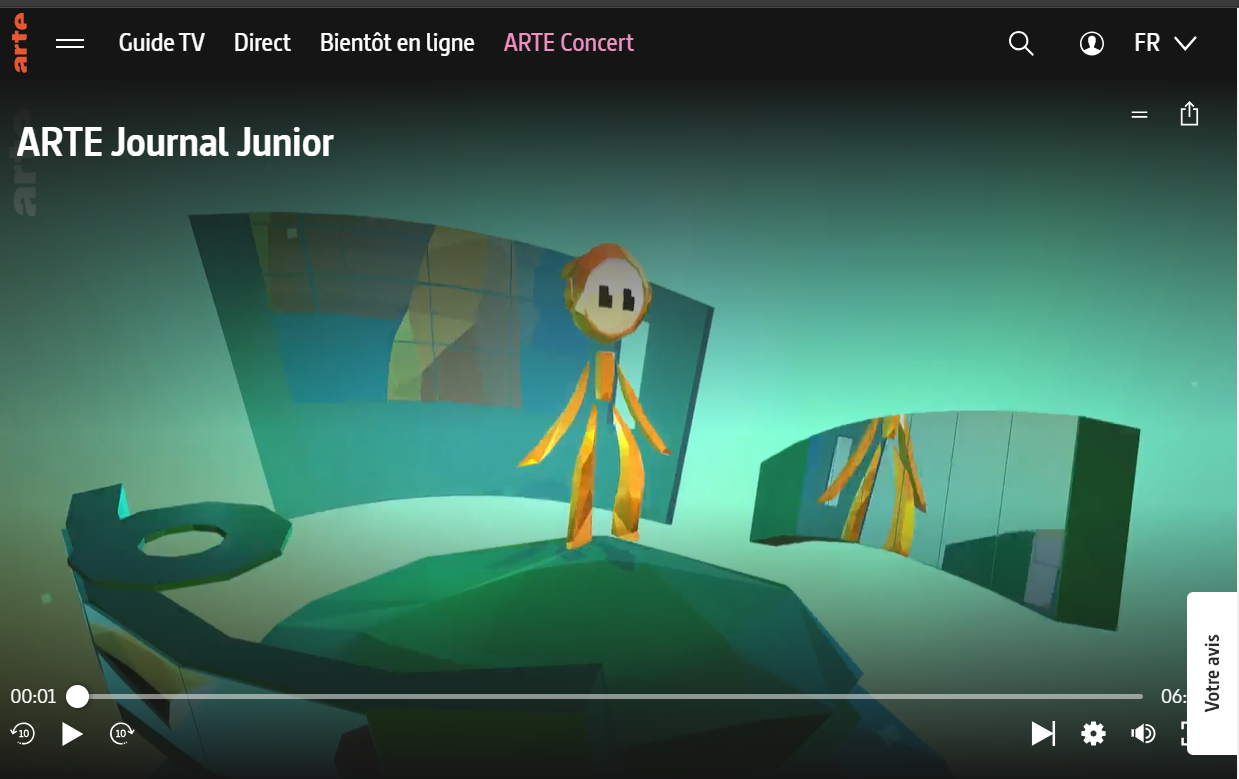Open the Guide TV page

tap(162, 43)
